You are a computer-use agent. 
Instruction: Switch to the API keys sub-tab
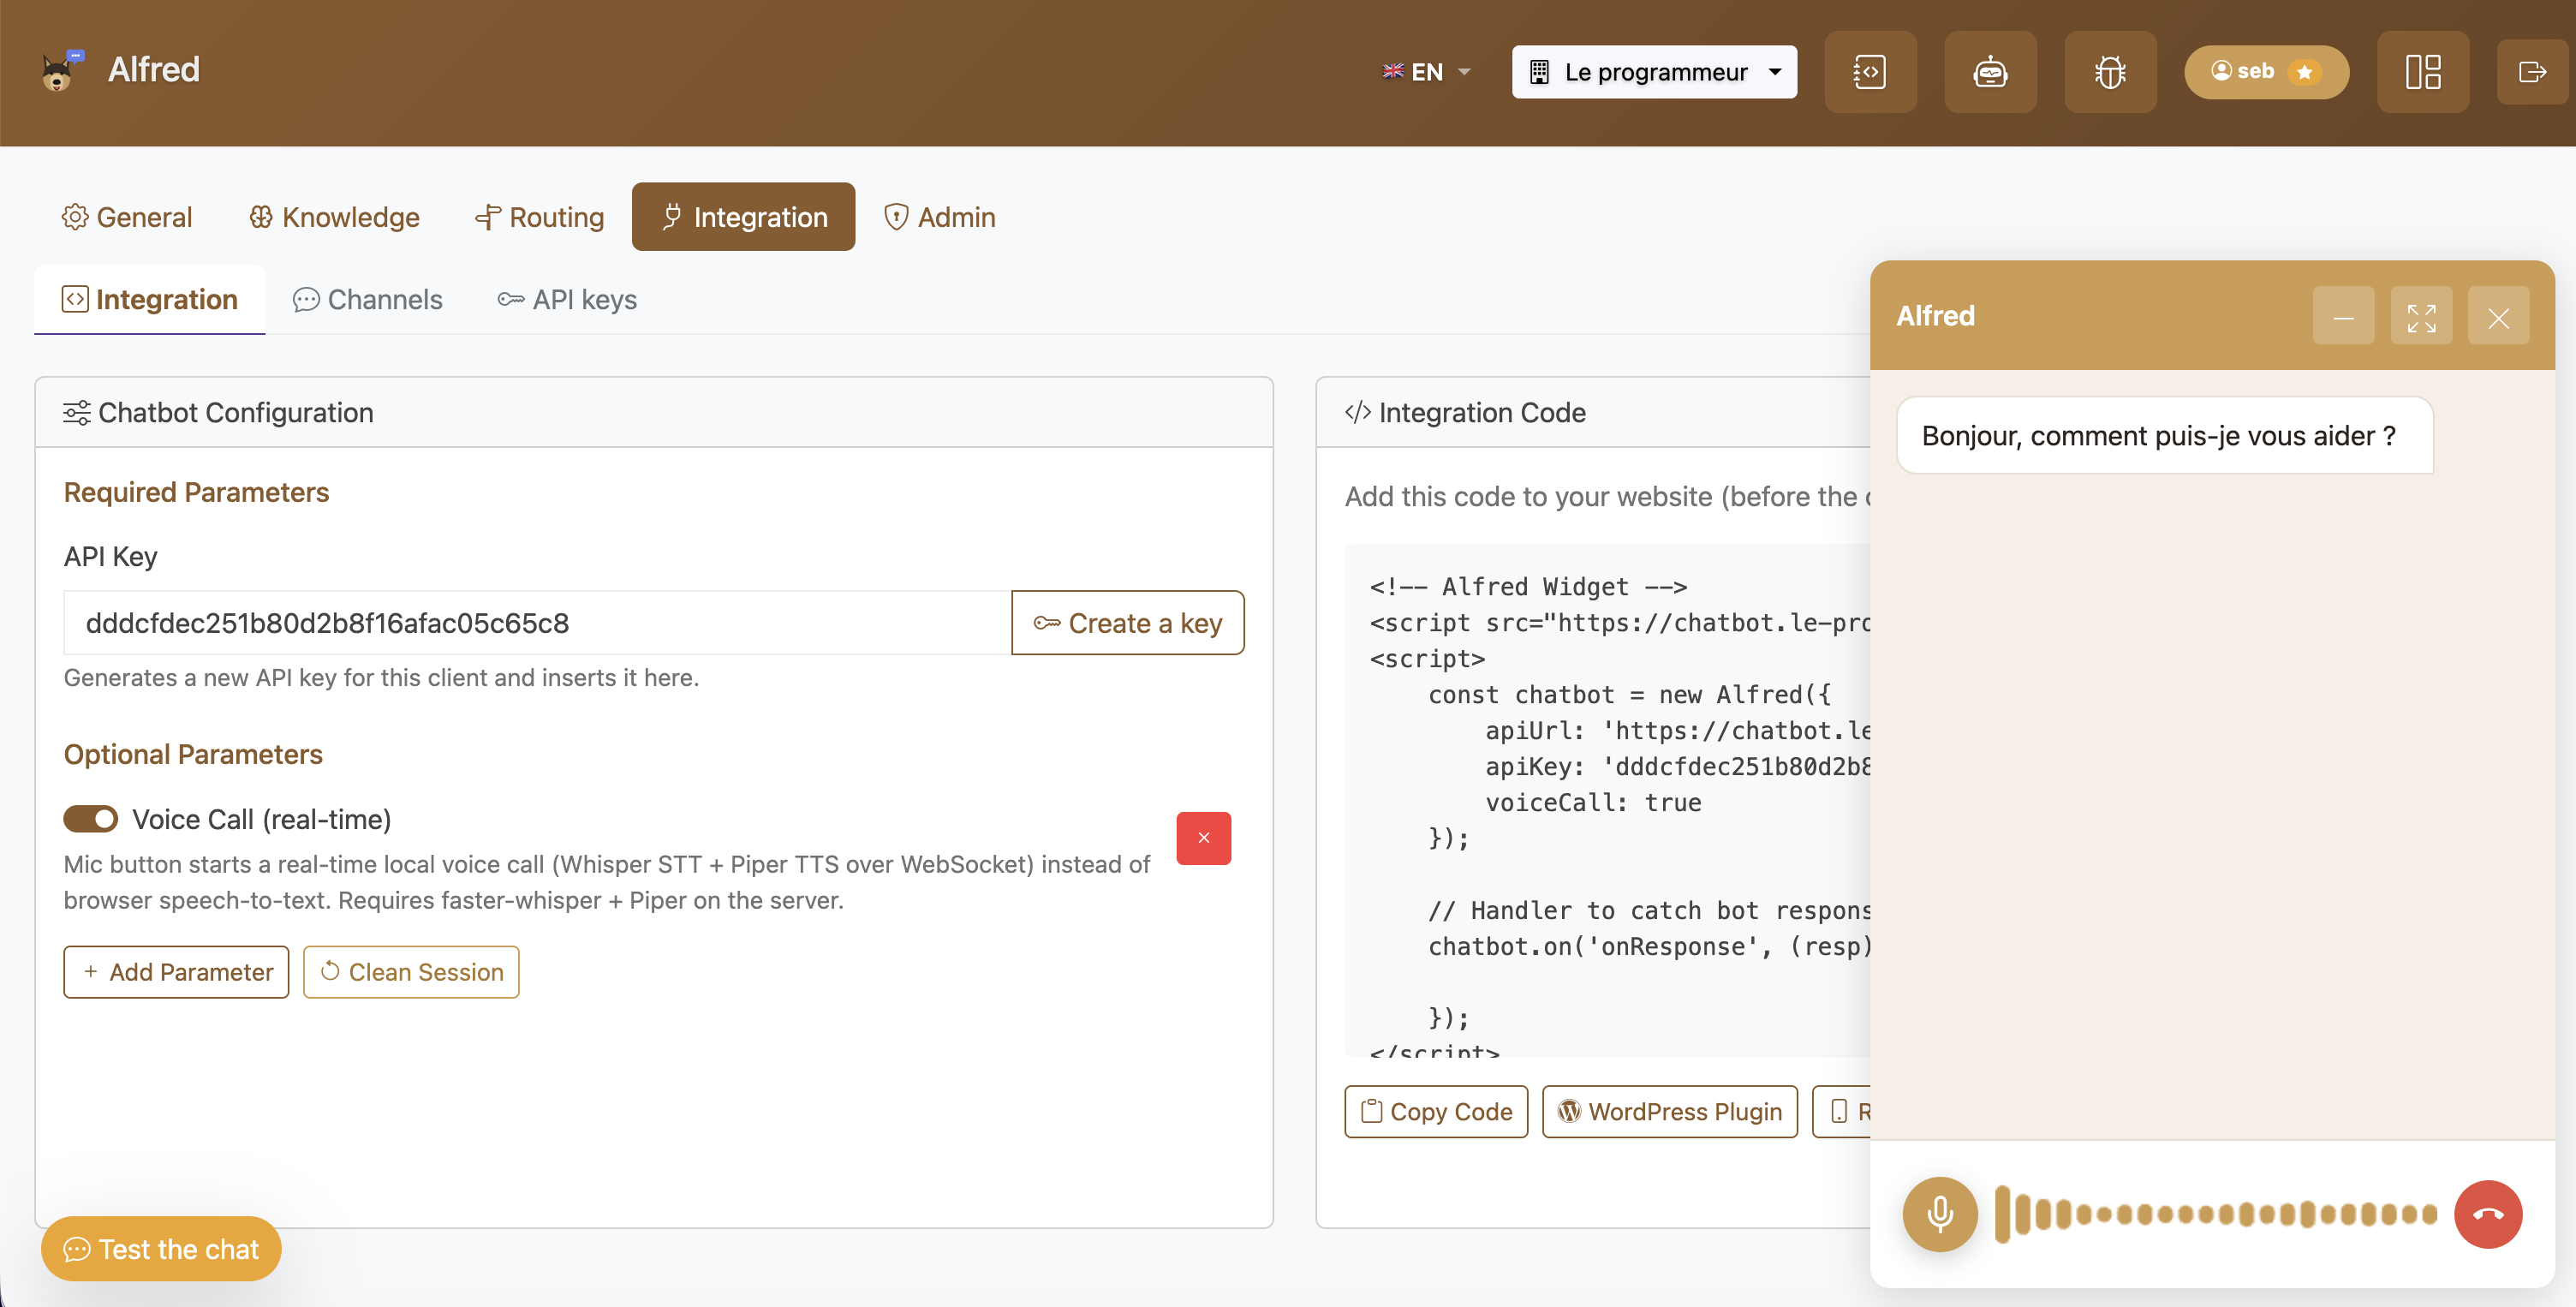pos(567,300)
